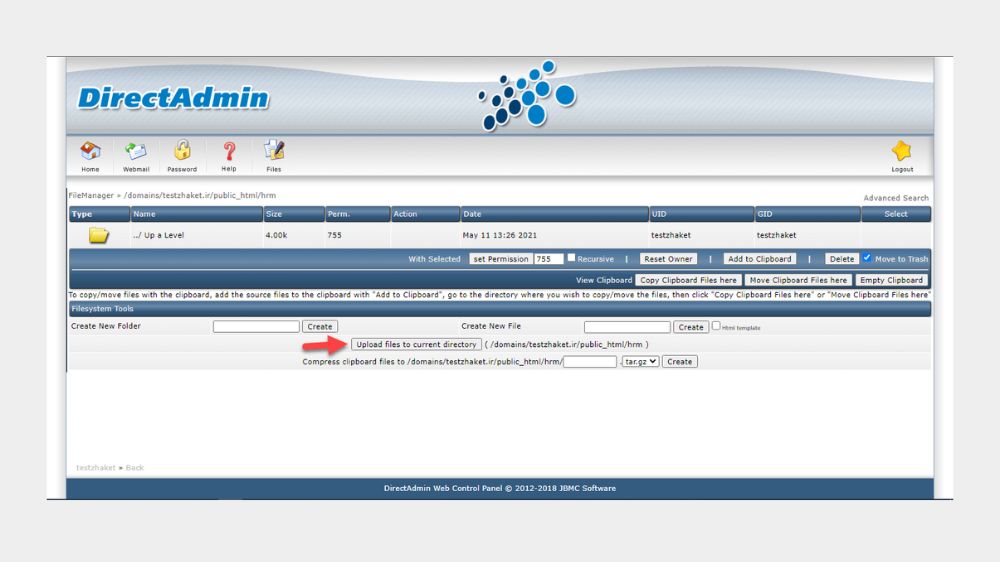Click Move Clipboard Files here button
The height and width of the screenshot is (562, 1000).
pos(798,280)
